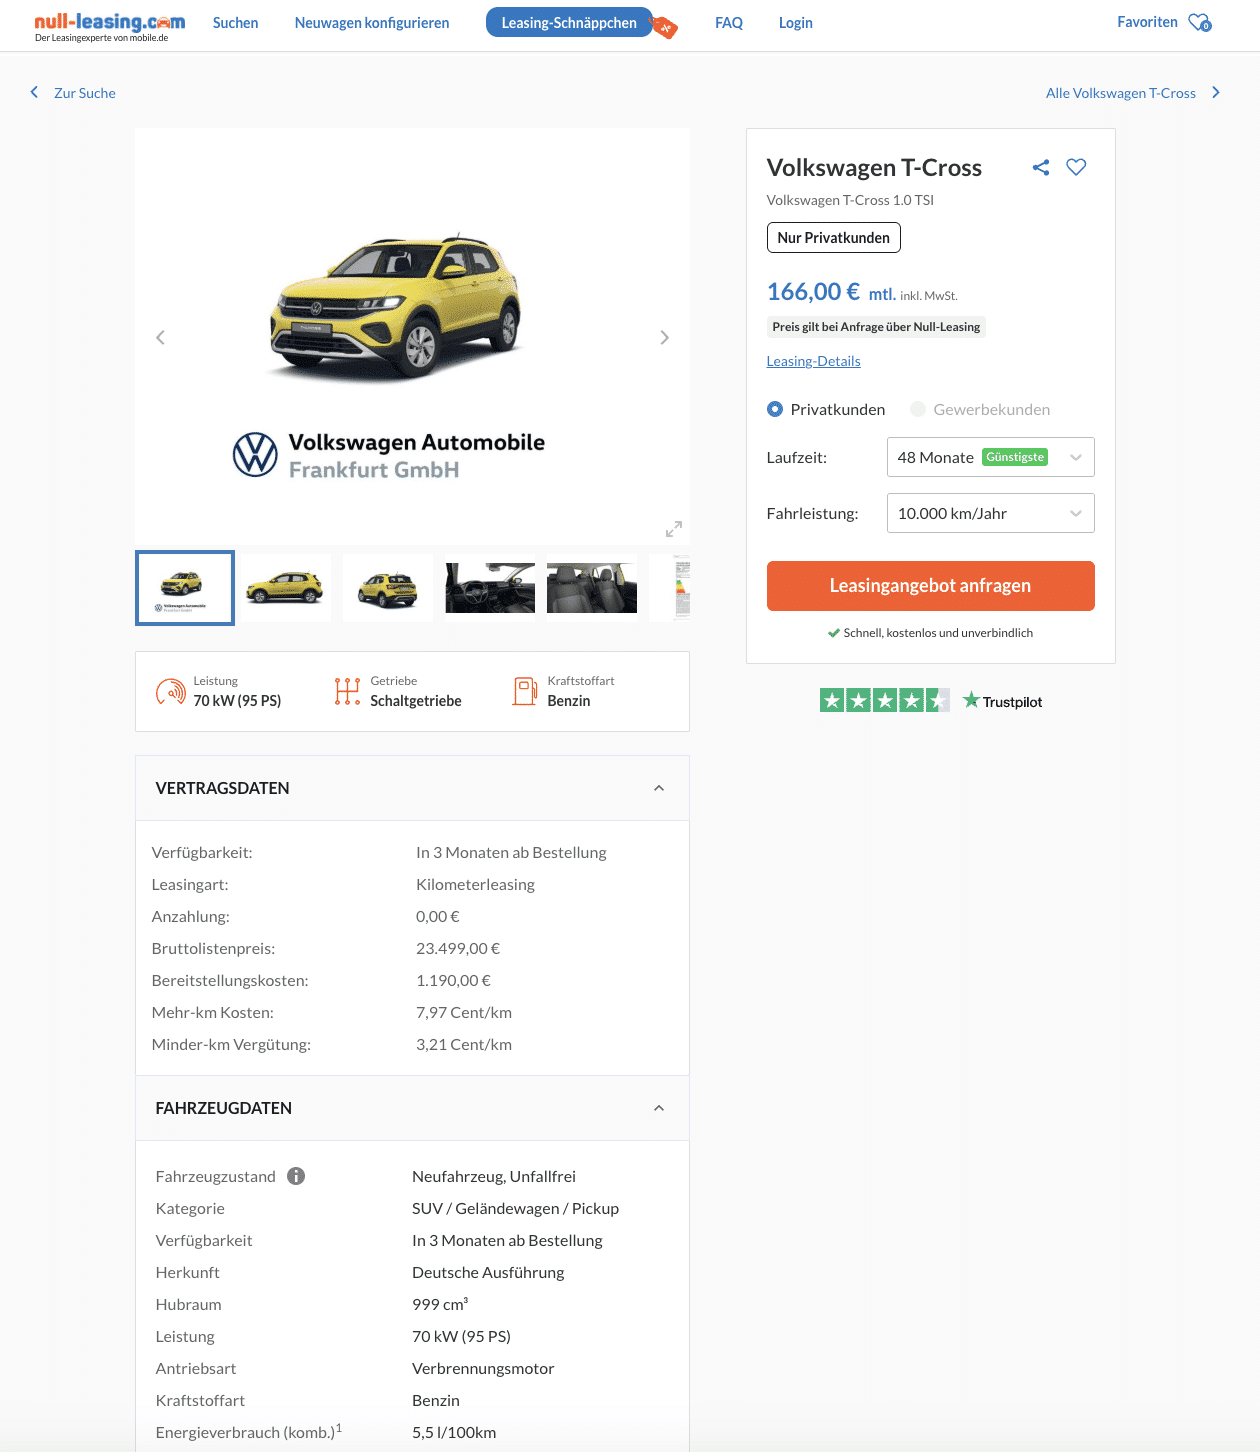This screenshot has height=1452, width=1260.
Task: Show previous car image with left arrow
Action: click(x=160, y=338)
